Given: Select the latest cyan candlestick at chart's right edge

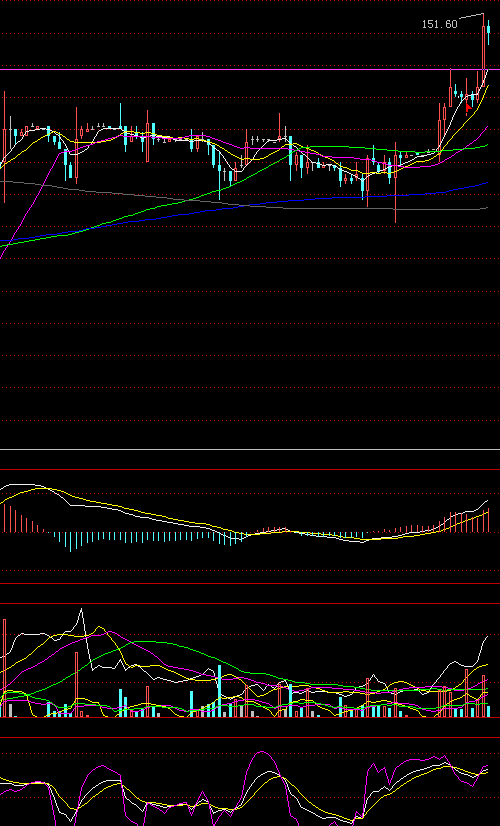Looking at the screenshot, I should coord(489,32).
